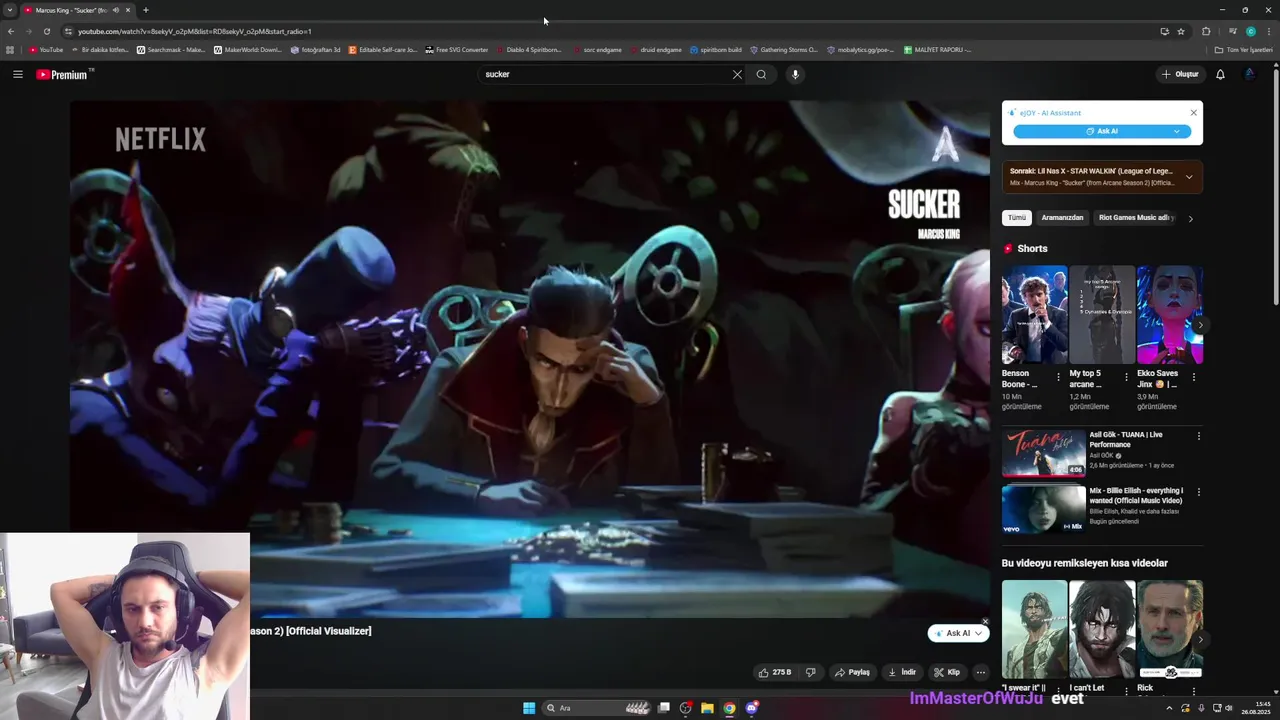Select the Riot Games Music chip

1135,217
